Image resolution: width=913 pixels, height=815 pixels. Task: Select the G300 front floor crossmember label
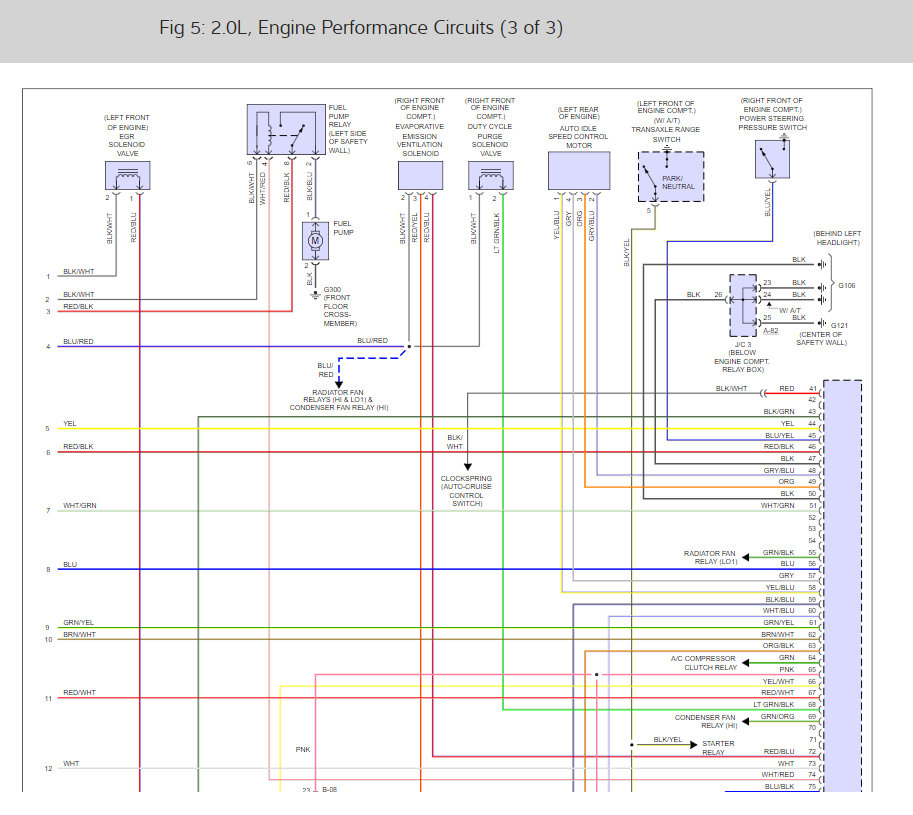pos(340,306)
